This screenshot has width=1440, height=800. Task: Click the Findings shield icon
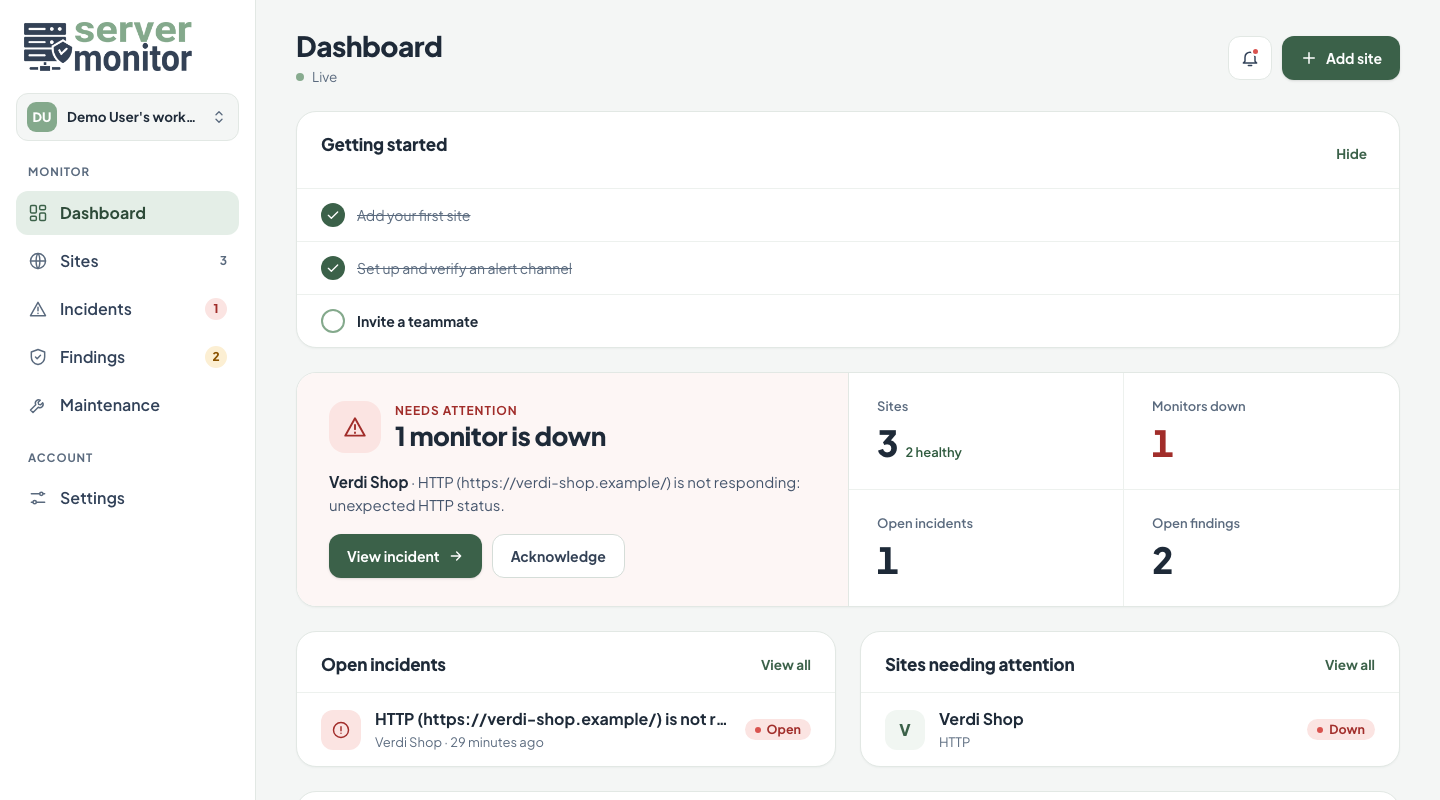click(38, 357)
